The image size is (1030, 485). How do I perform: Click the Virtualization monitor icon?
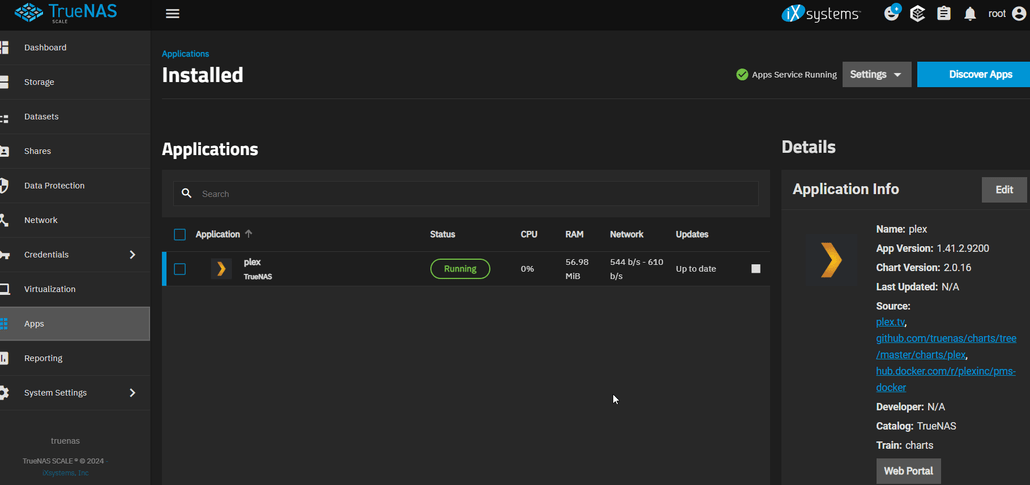point(3,289)
